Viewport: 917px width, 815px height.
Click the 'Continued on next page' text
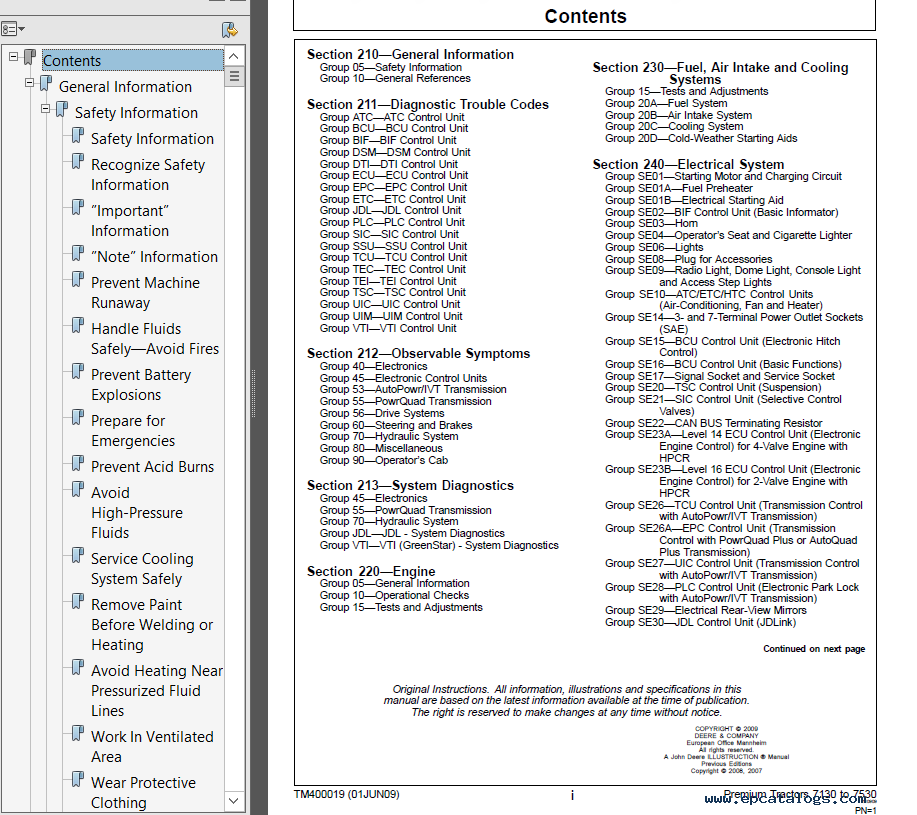click(814, 649)
